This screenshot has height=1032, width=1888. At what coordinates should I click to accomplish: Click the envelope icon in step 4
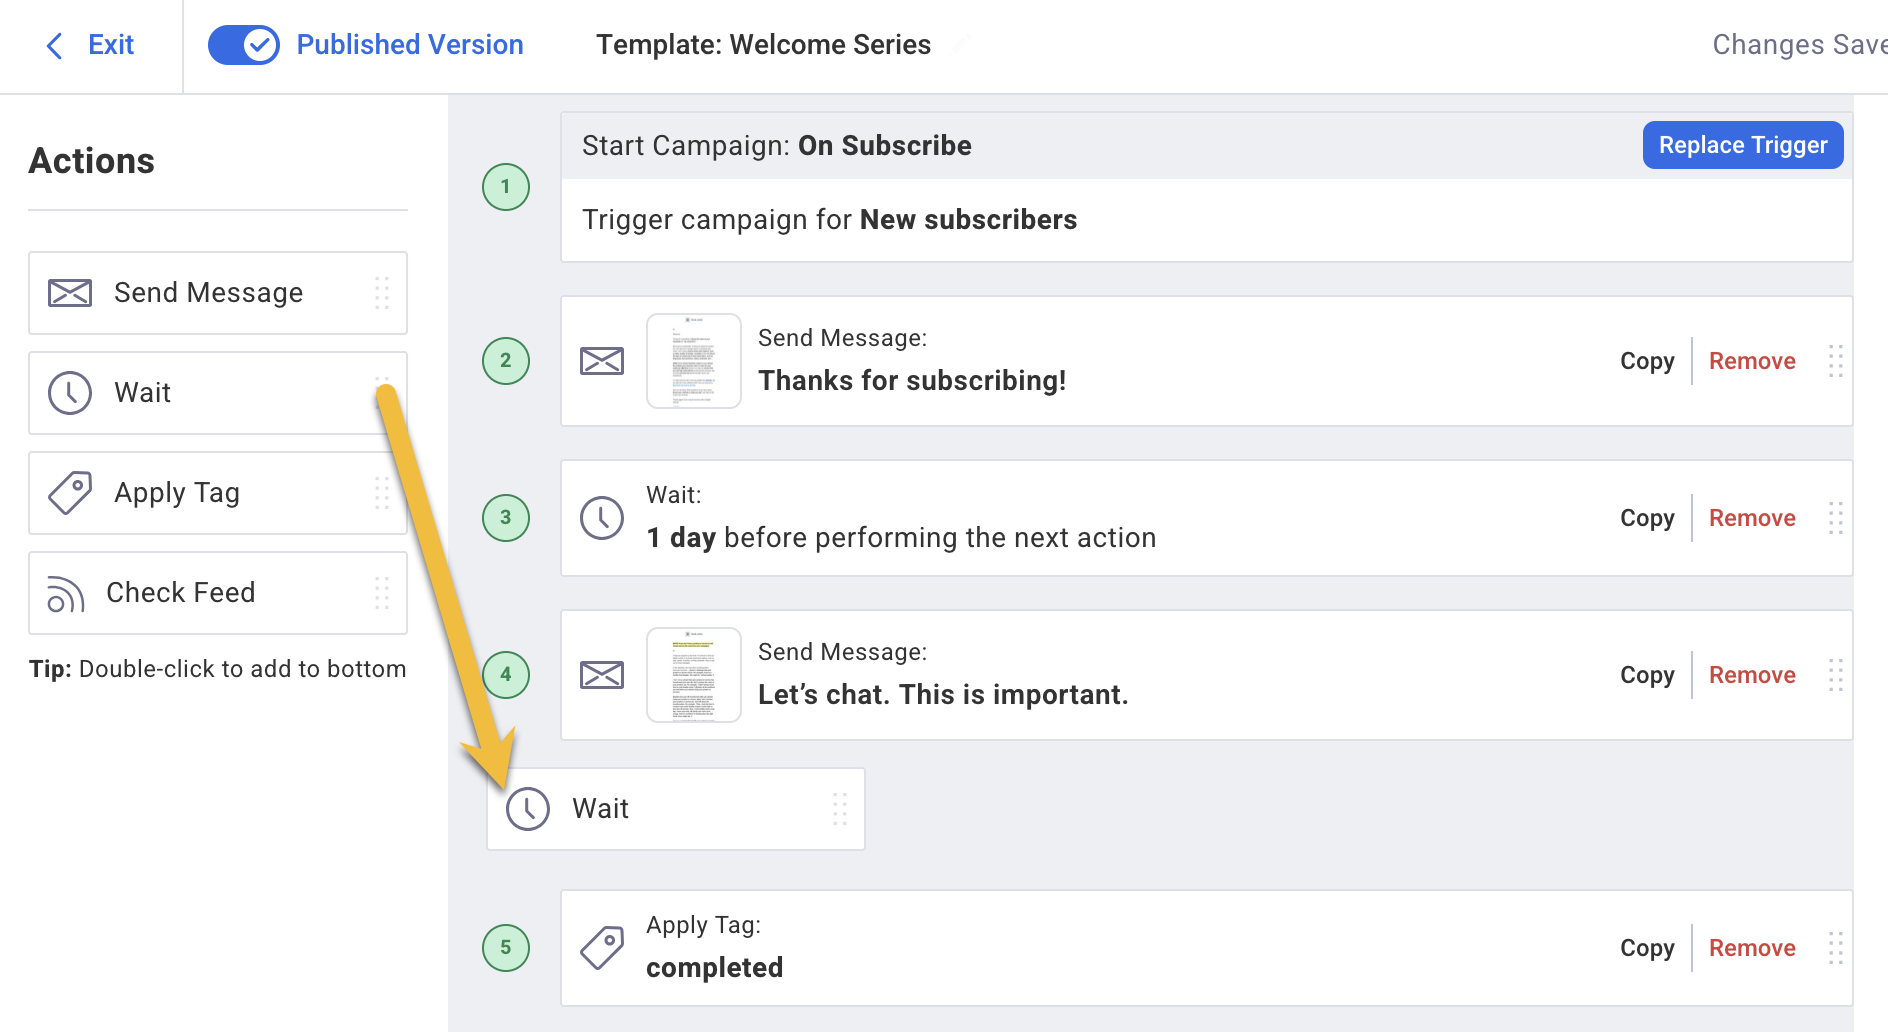[602, 675]
